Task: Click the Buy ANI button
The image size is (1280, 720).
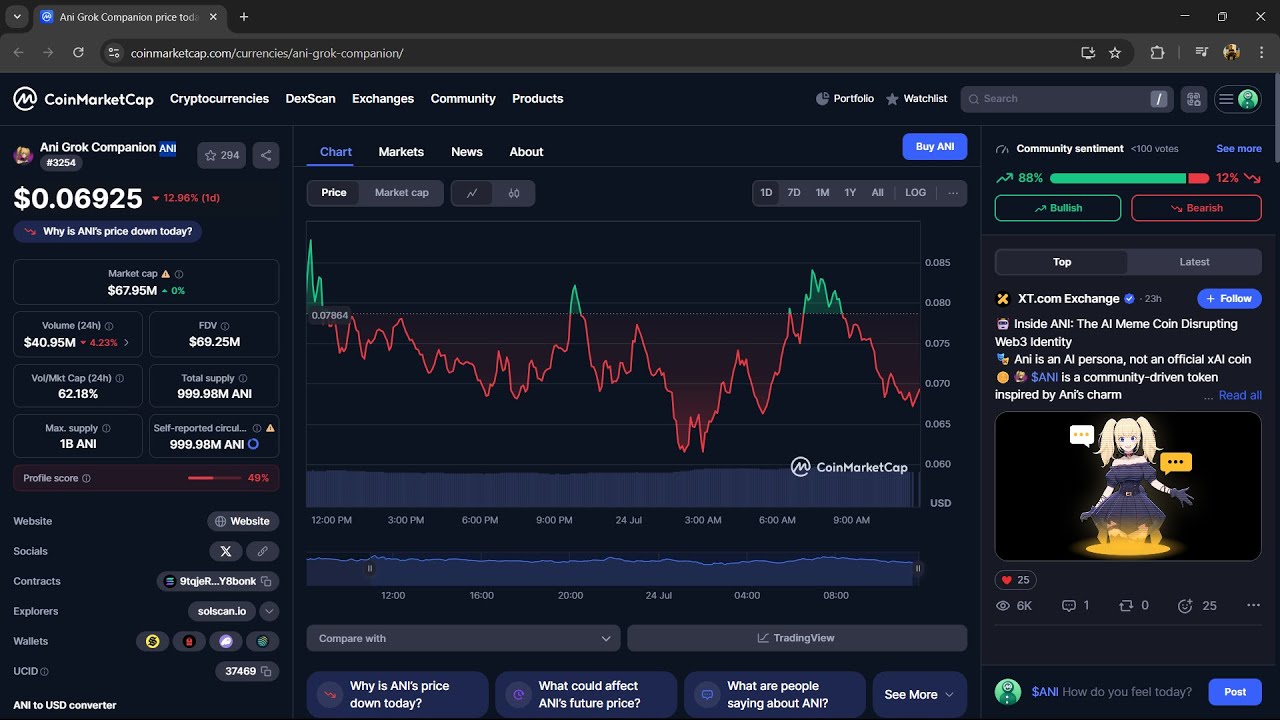Action: click(935, 147)
